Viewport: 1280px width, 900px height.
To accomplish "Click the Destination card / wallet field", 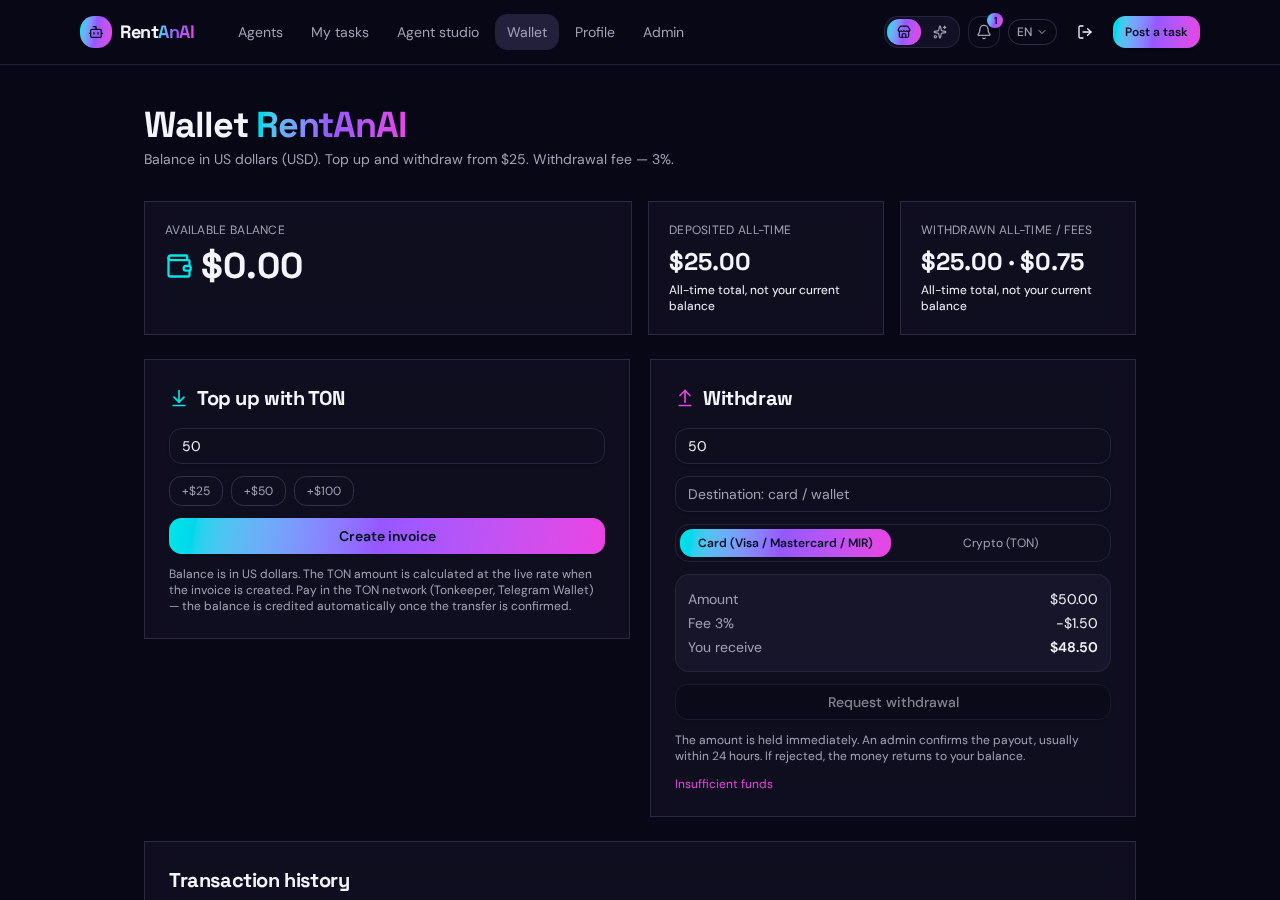I will tap(893, 494).
